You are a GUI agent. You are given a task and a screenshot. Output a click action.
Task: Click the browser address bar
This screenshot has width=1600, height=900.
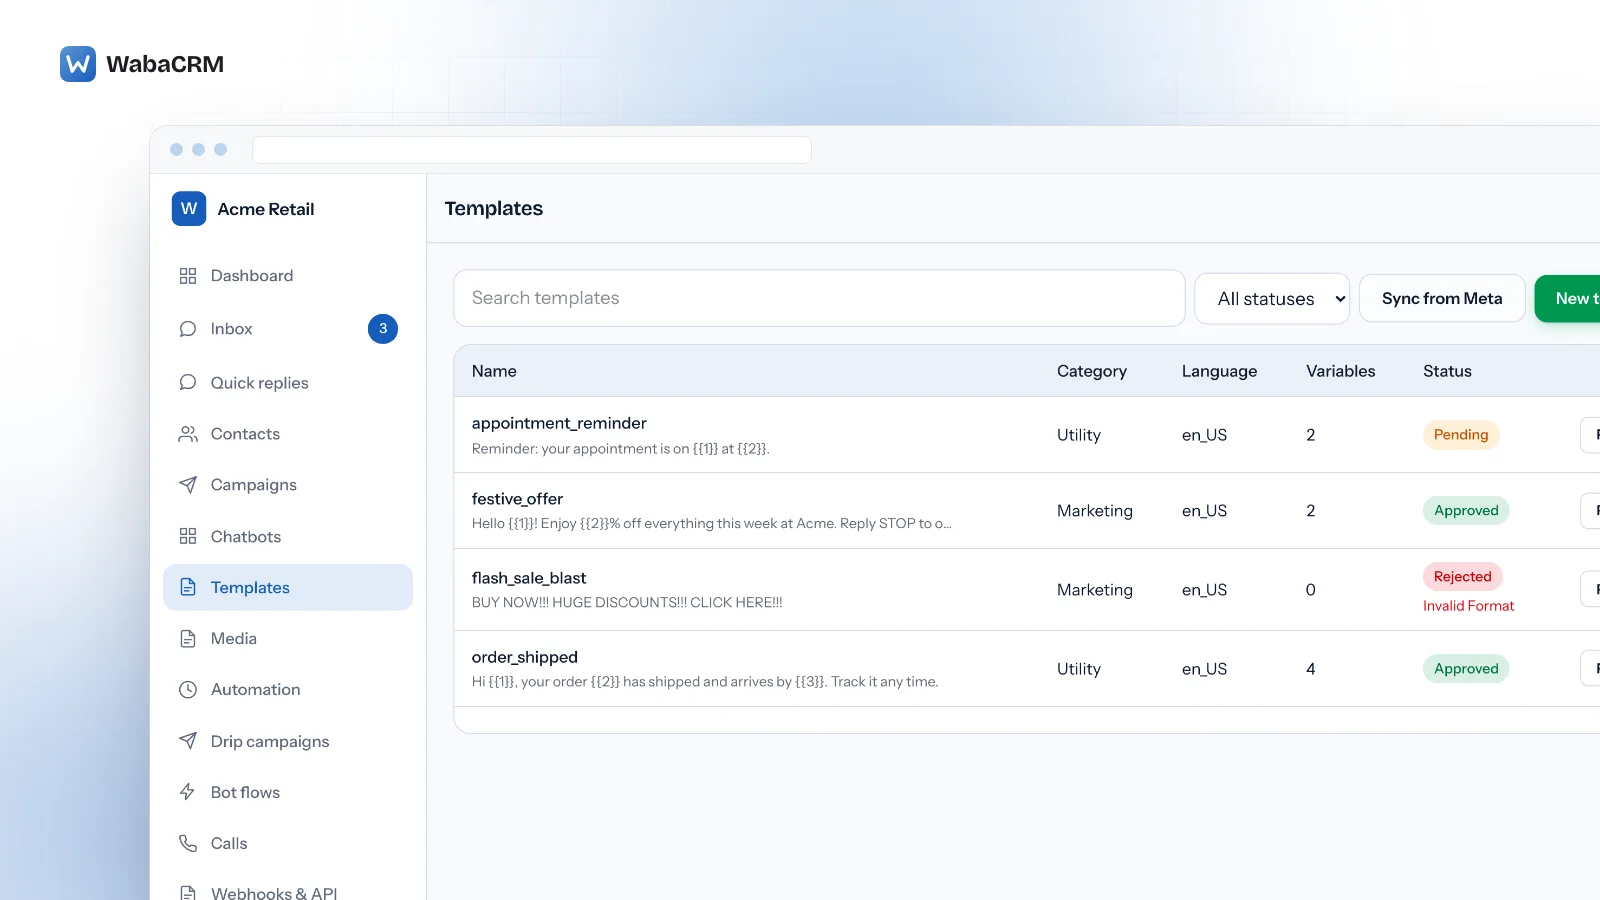[532, 150]
